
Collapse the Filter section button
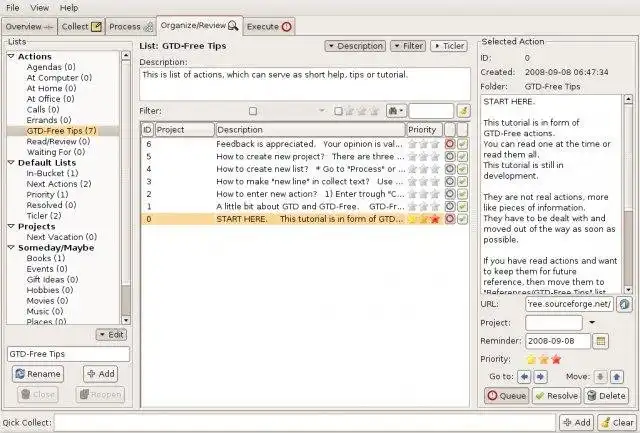pyautogui.click(x=408, y=46)
